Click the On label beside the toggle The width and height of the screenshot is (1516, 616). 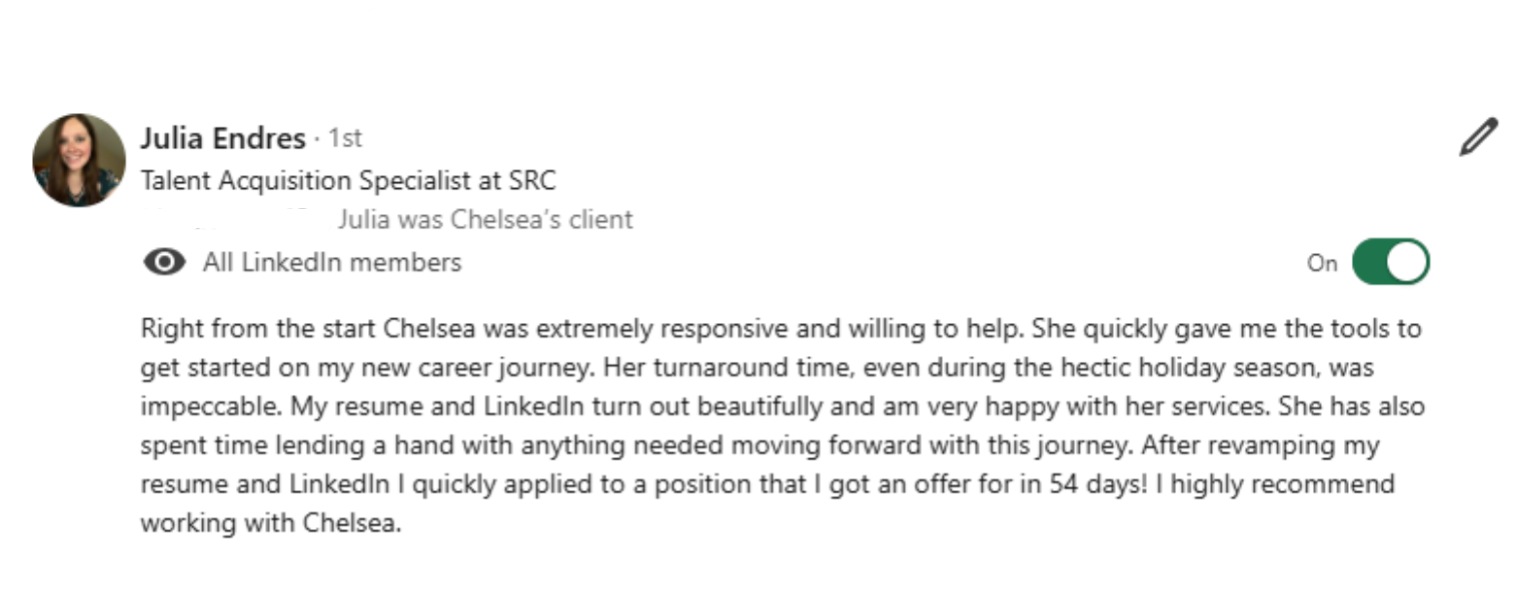(1321, 263)
